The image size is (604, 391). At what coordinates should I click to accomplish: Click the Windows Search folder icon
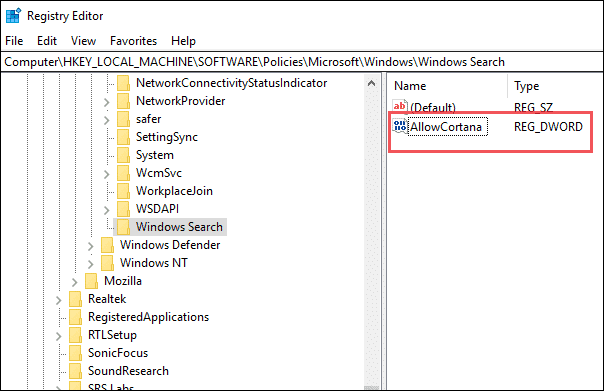(x=123, y=227)
